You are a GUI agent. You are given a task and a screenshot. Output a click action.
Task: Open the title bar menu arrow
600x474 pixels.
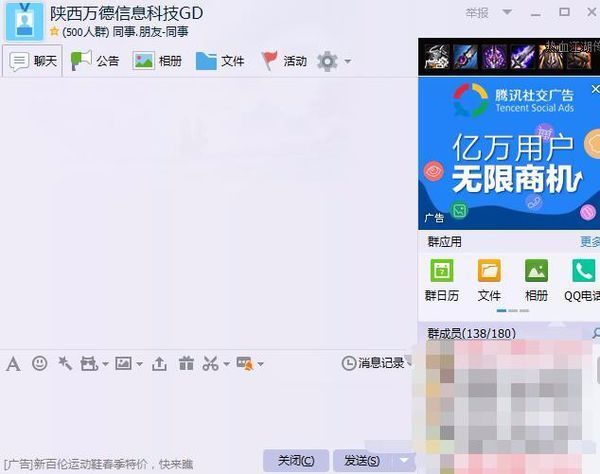click(507, 13)
